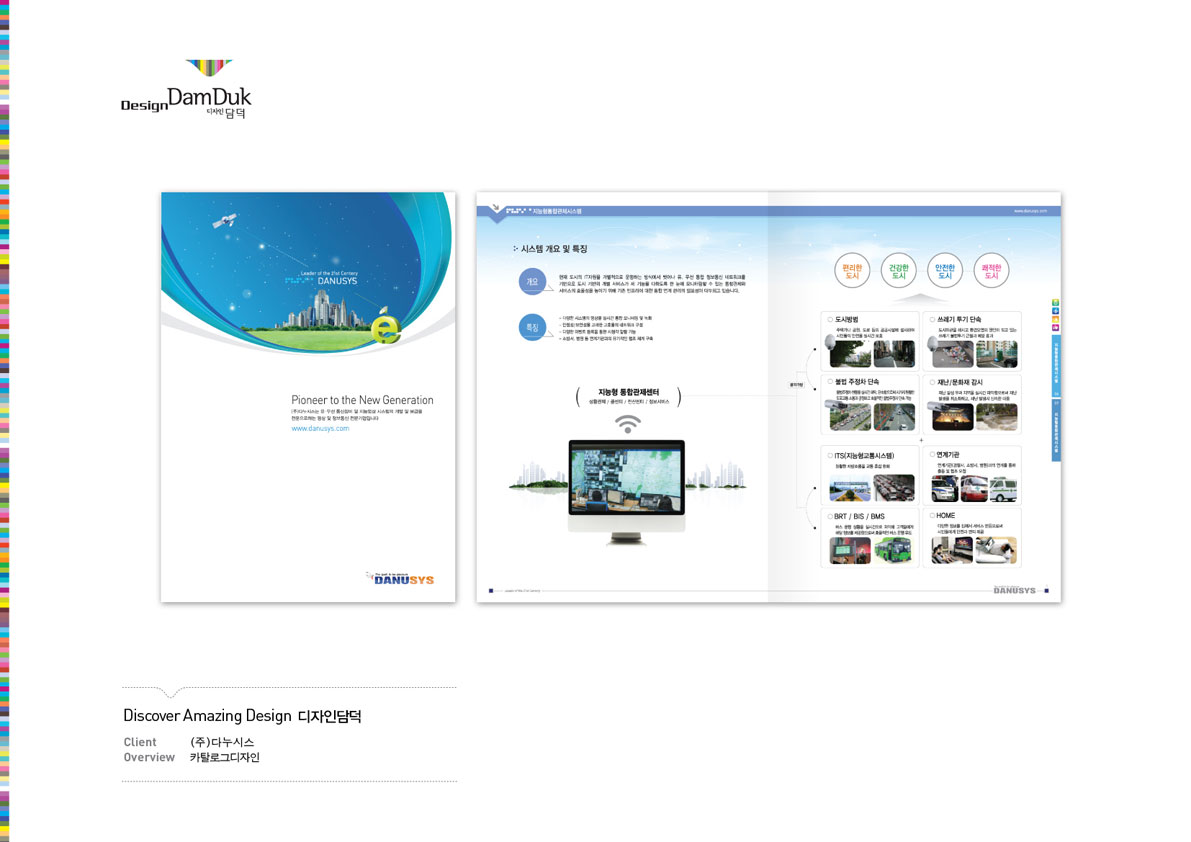Click the '연계기관' bullet marker
Viewport: 1191px width, 842px height.
932,454
